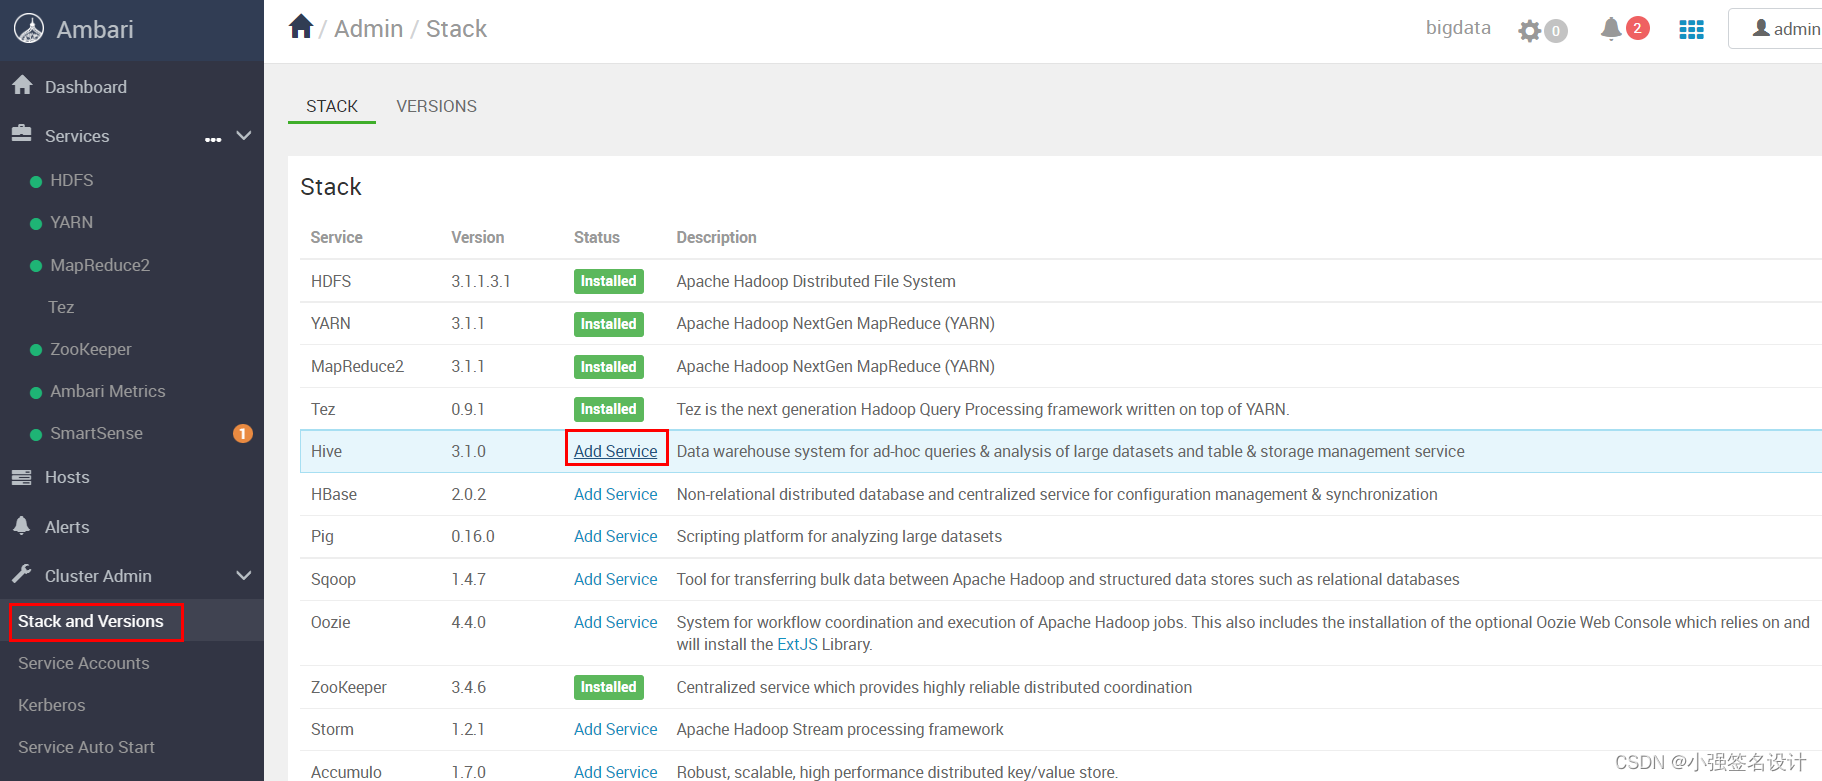1822x781 pixels.
Task: Click Add Service for HBase
Action: pyautogui.click(x=616, y=494)
